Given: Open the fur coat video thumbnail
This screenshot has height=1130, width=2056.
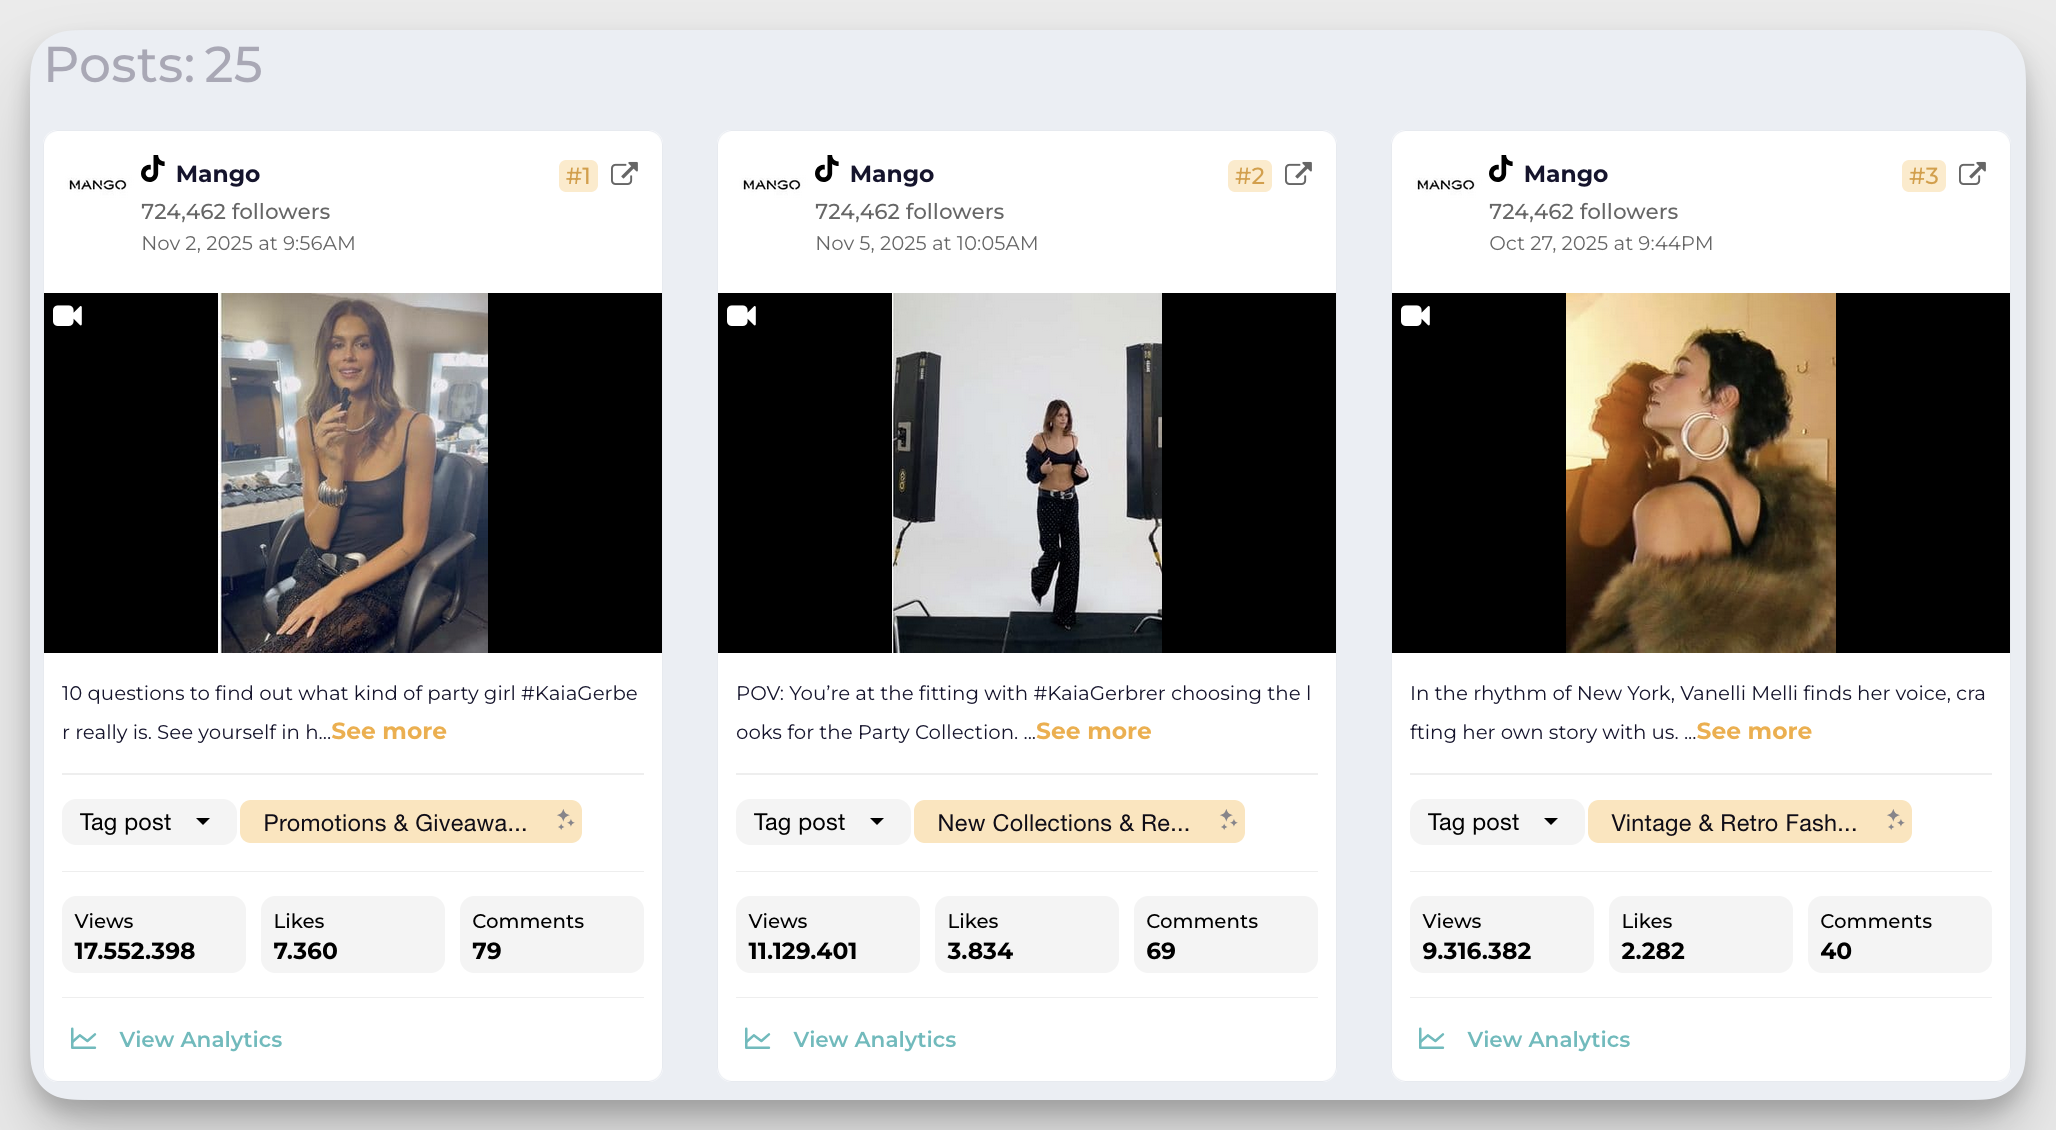Looking at the screenshot, I should pos(1700,473).
